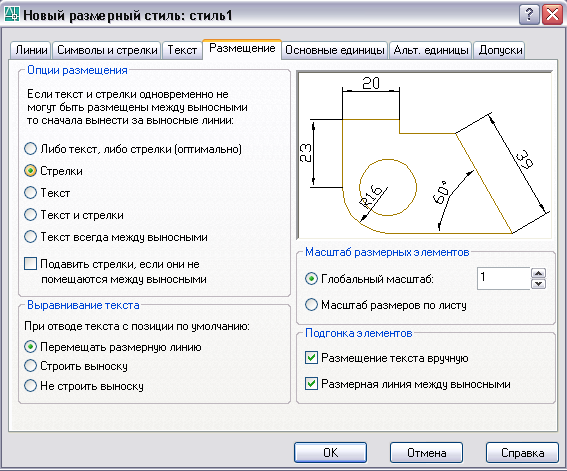Click the 'Опции размещения' group label
This screenshot has width=567, height=471.
pos(77,70)
